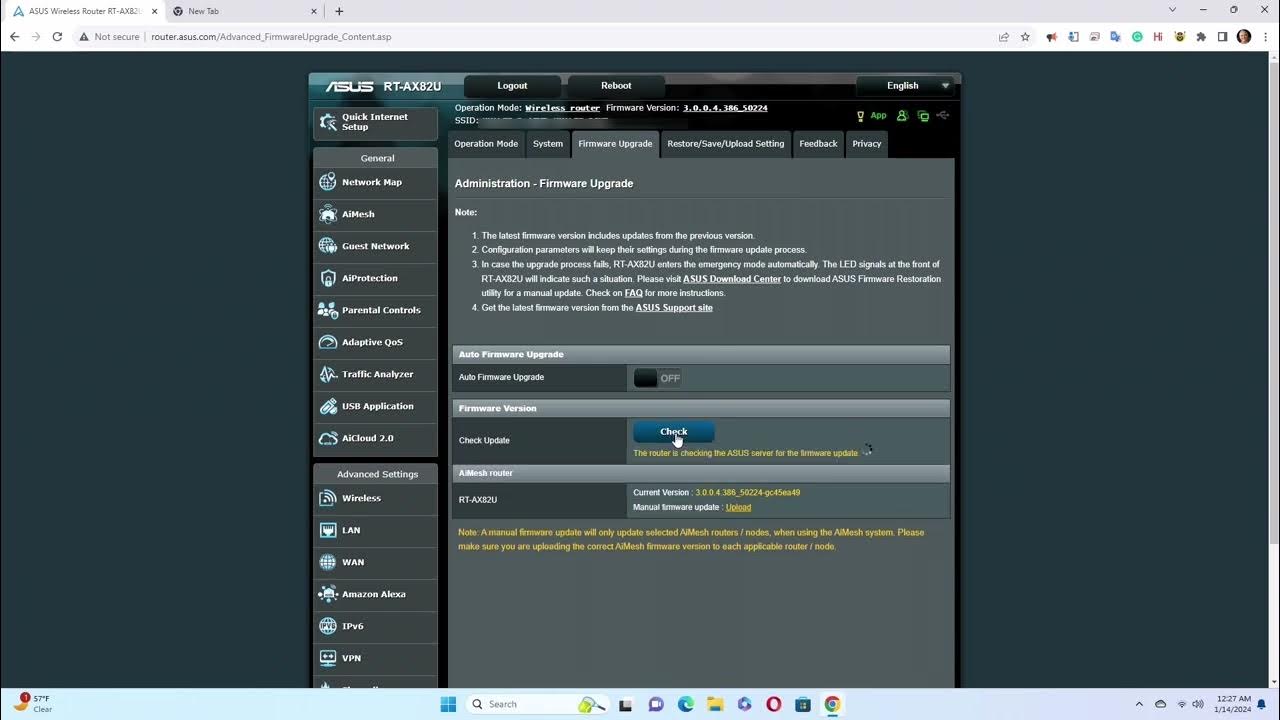
Task: Close the ASUS Wireless Router tab
Action: point(154,11)
